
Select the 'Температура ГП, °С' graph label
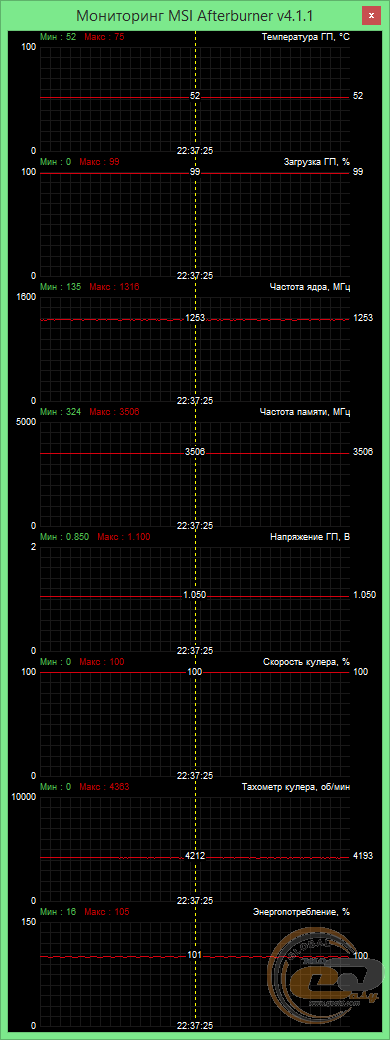[306, 36]
